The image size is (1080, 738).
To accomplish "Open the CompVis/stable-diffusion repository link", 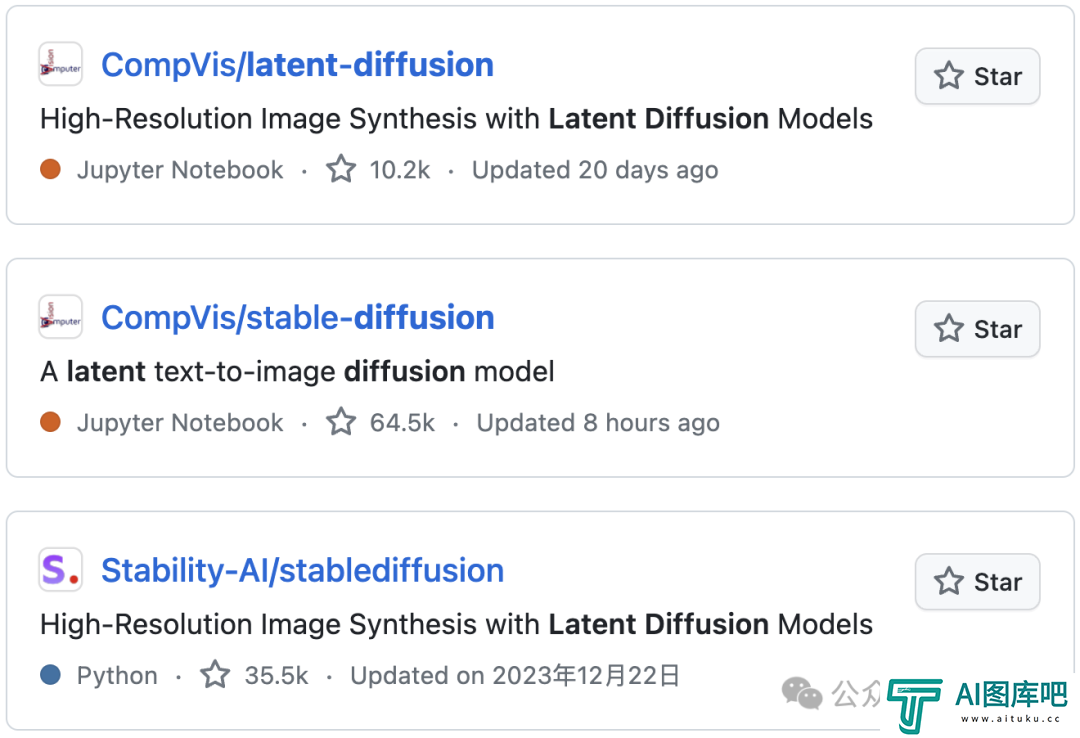I will click(298, 318).
